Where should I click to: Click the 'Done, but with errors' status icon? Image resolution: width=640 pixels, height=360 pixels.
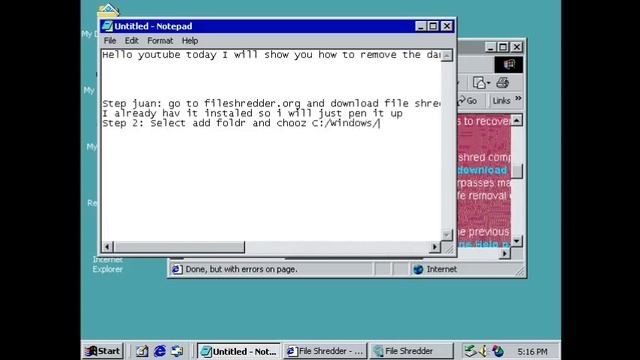(x=177, y=269)
